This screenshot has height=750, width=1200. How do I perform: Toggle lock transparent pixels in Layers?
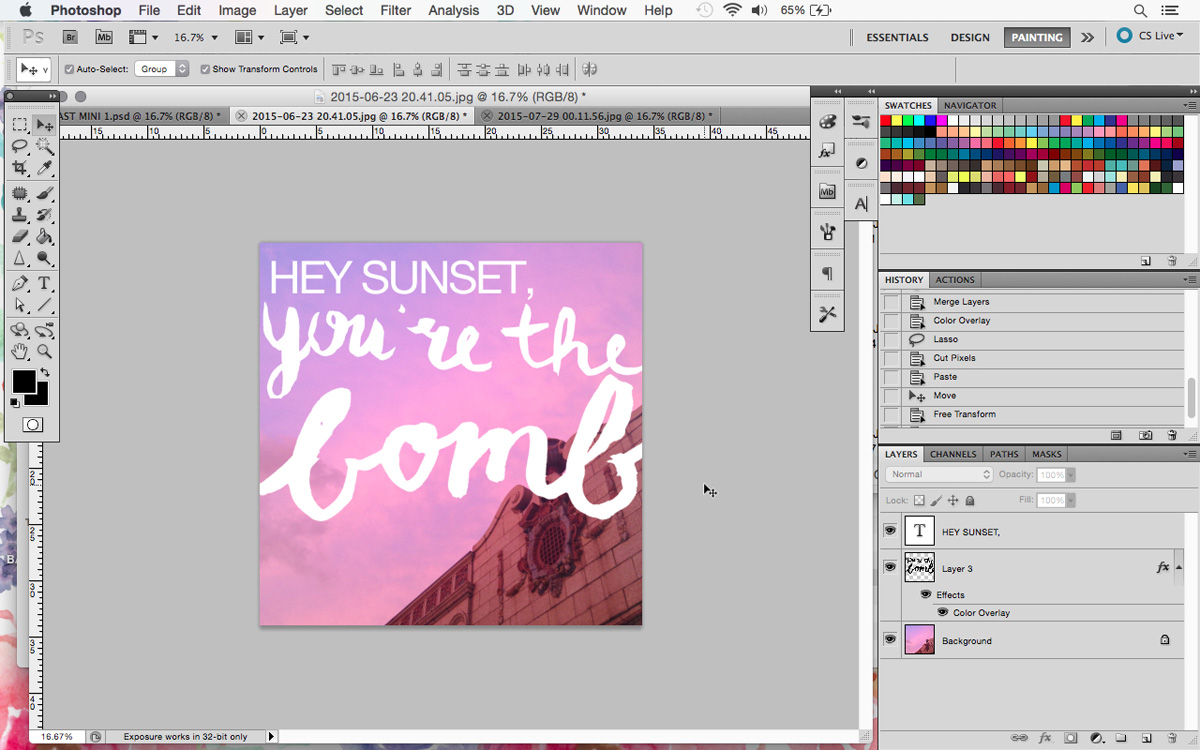[919, 500]
